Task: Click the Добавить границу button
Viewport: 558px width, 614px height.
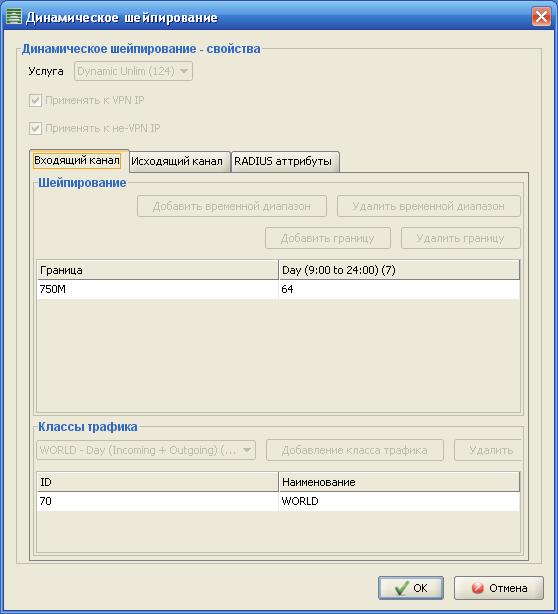Action: (328, 238)
